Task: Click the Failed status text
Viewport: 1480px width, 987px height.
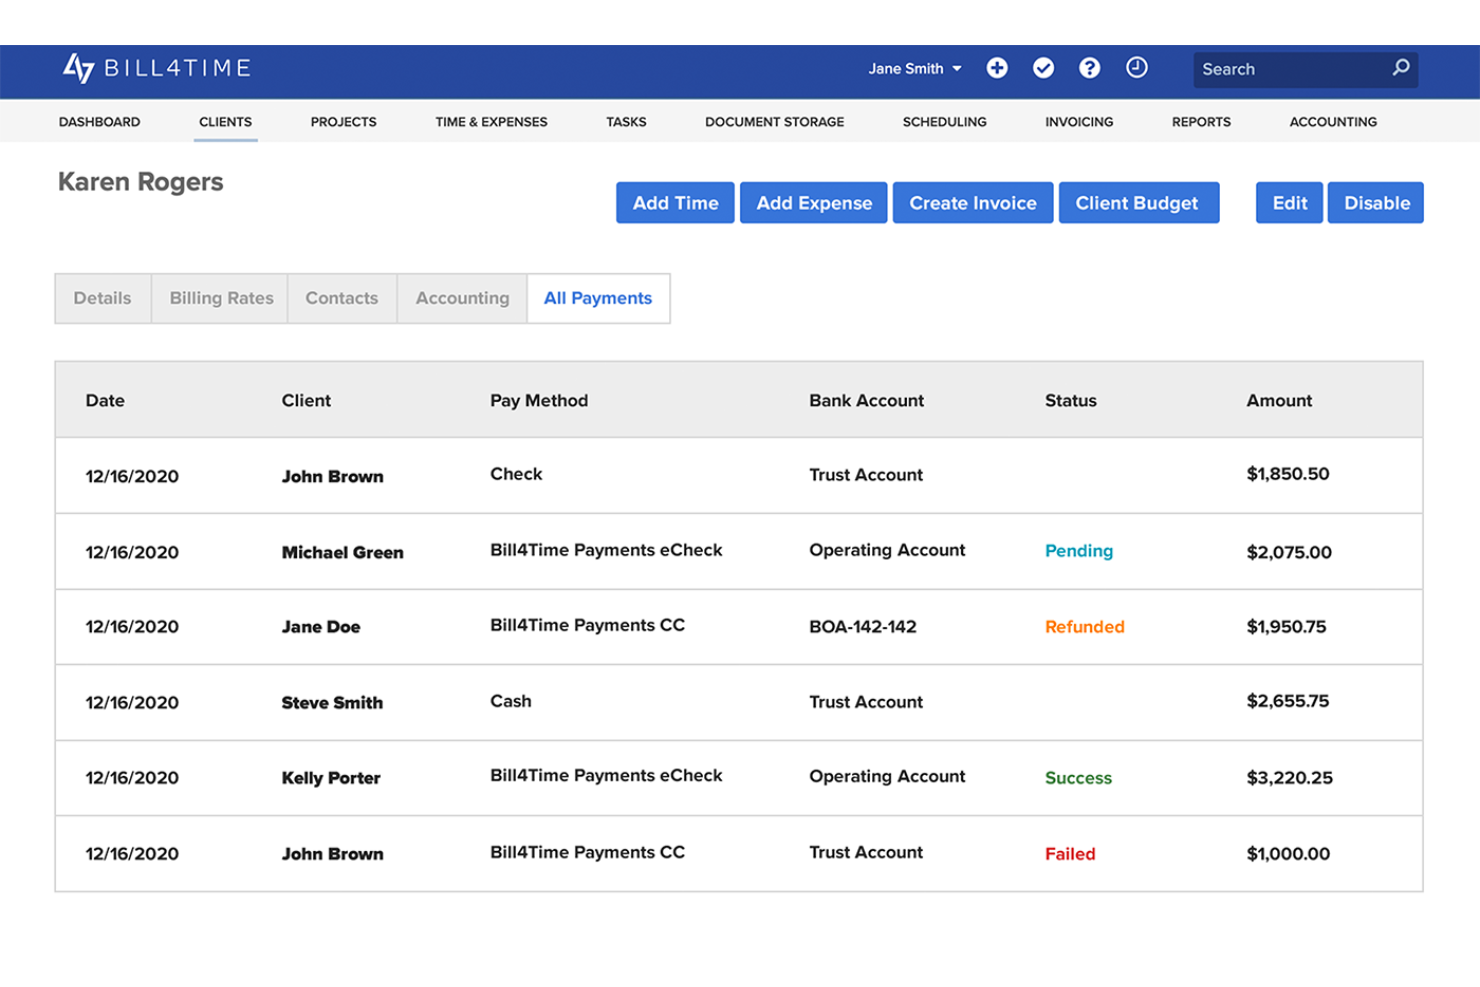Action: tap(1070, 854)
